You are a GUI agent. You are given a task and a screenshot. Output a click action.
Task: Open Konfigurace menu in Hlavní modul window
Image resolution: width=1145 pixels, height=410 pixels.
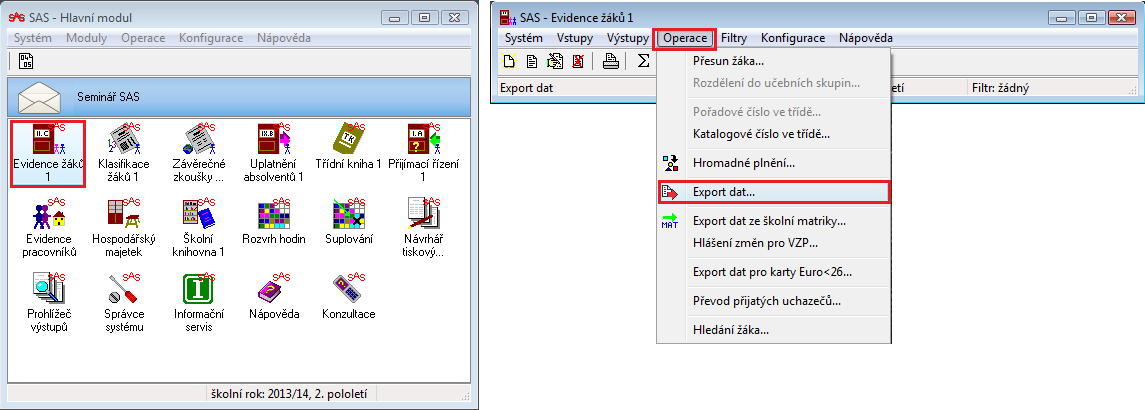[x=211, y=38]
